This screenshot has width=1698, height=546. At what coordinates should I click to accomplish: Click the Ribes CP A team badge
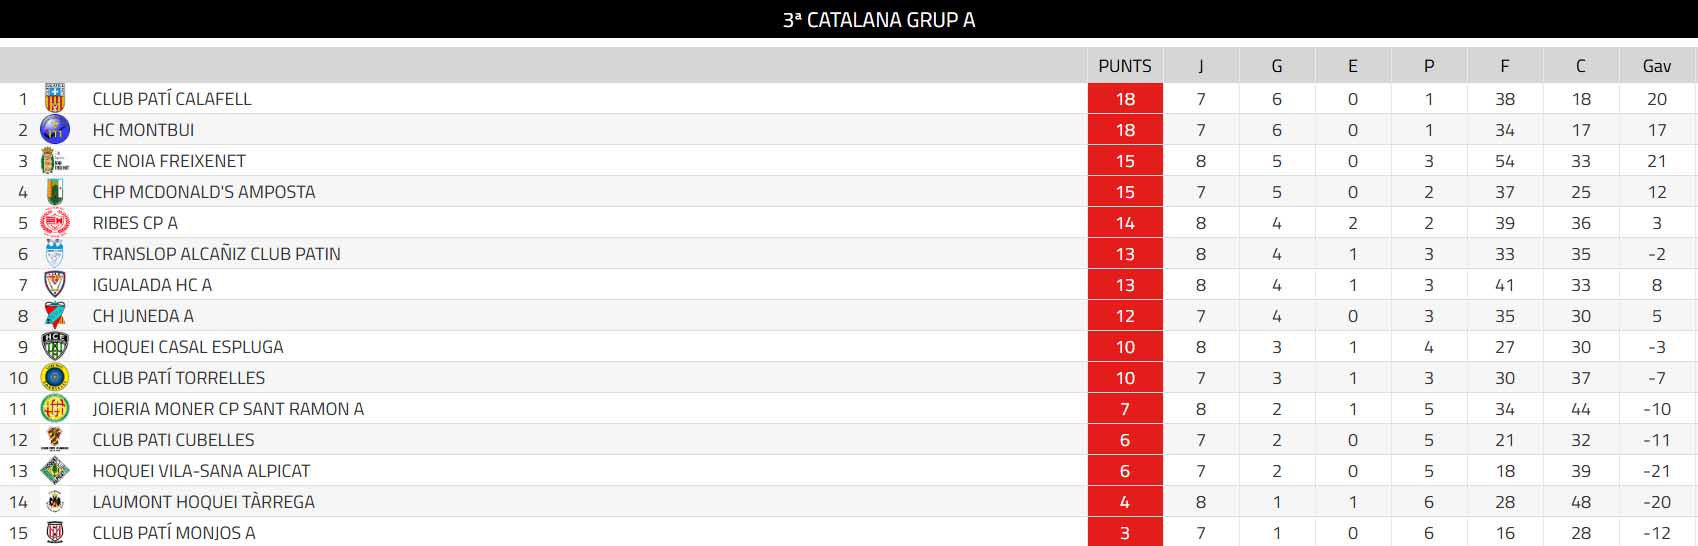pyautogui.click(x=55, y=222)
